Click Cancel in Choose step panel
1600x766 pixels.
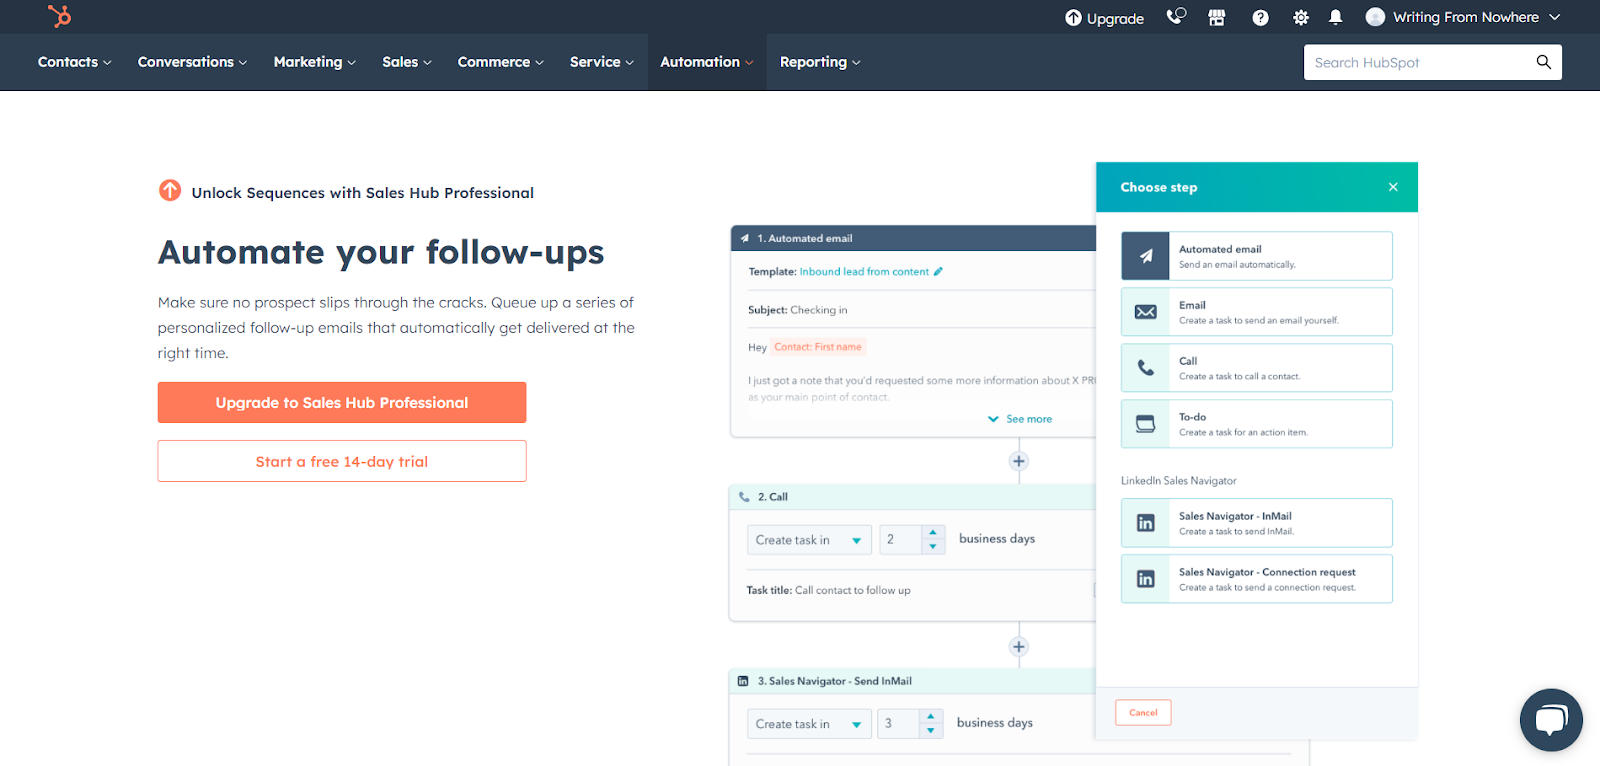pyautogui.click(x=1143, y=713)
